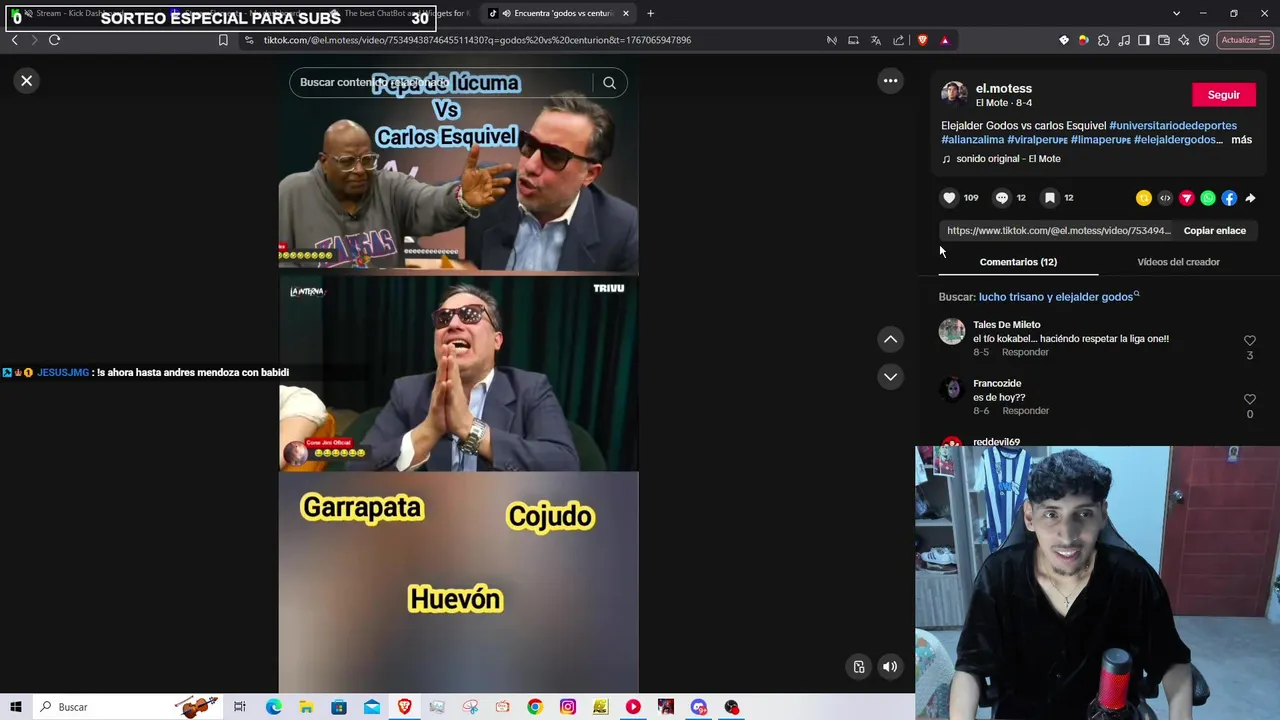Open the Brave browser taskbar icon
This screenshot has width=1280, height=720.
pyautogui.click(x=404, y=707)
